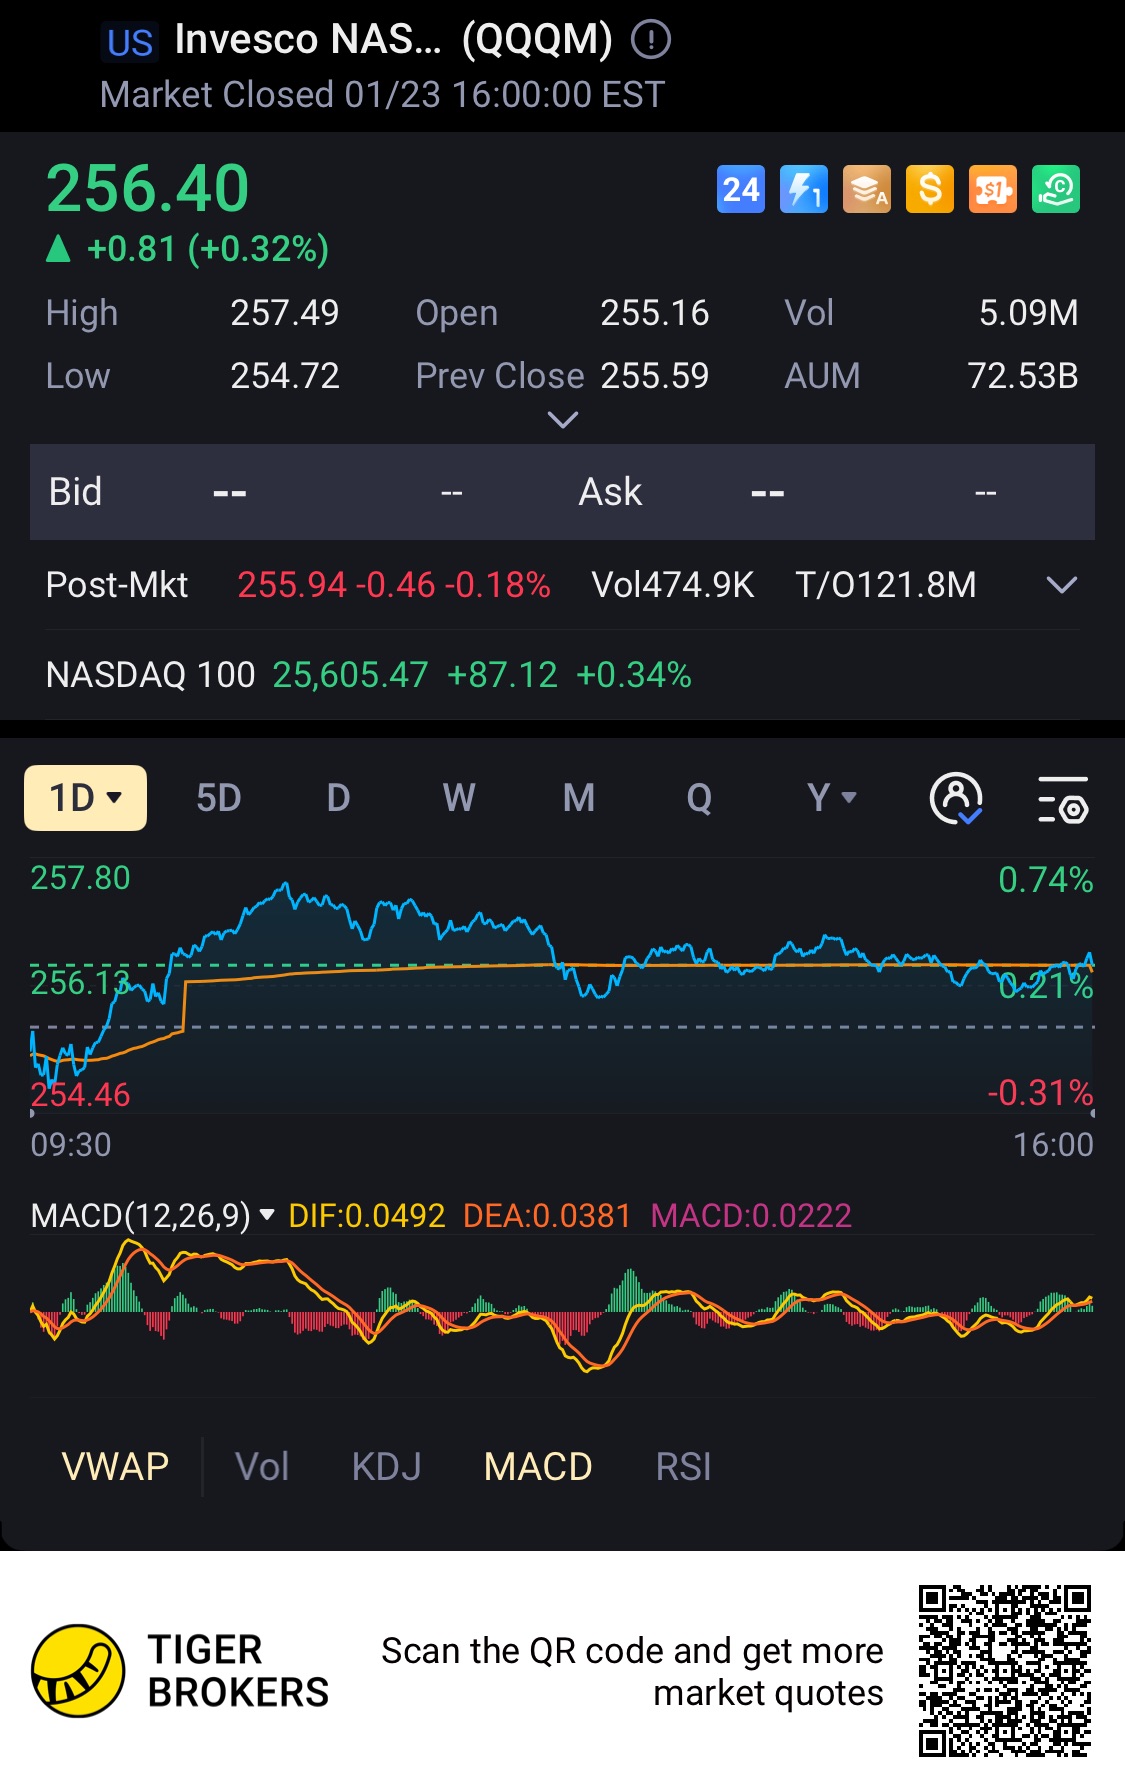Switch chart to M monthly timeframe
The width and height of the screenshot is (1125, 1791).
click(579, 798)
